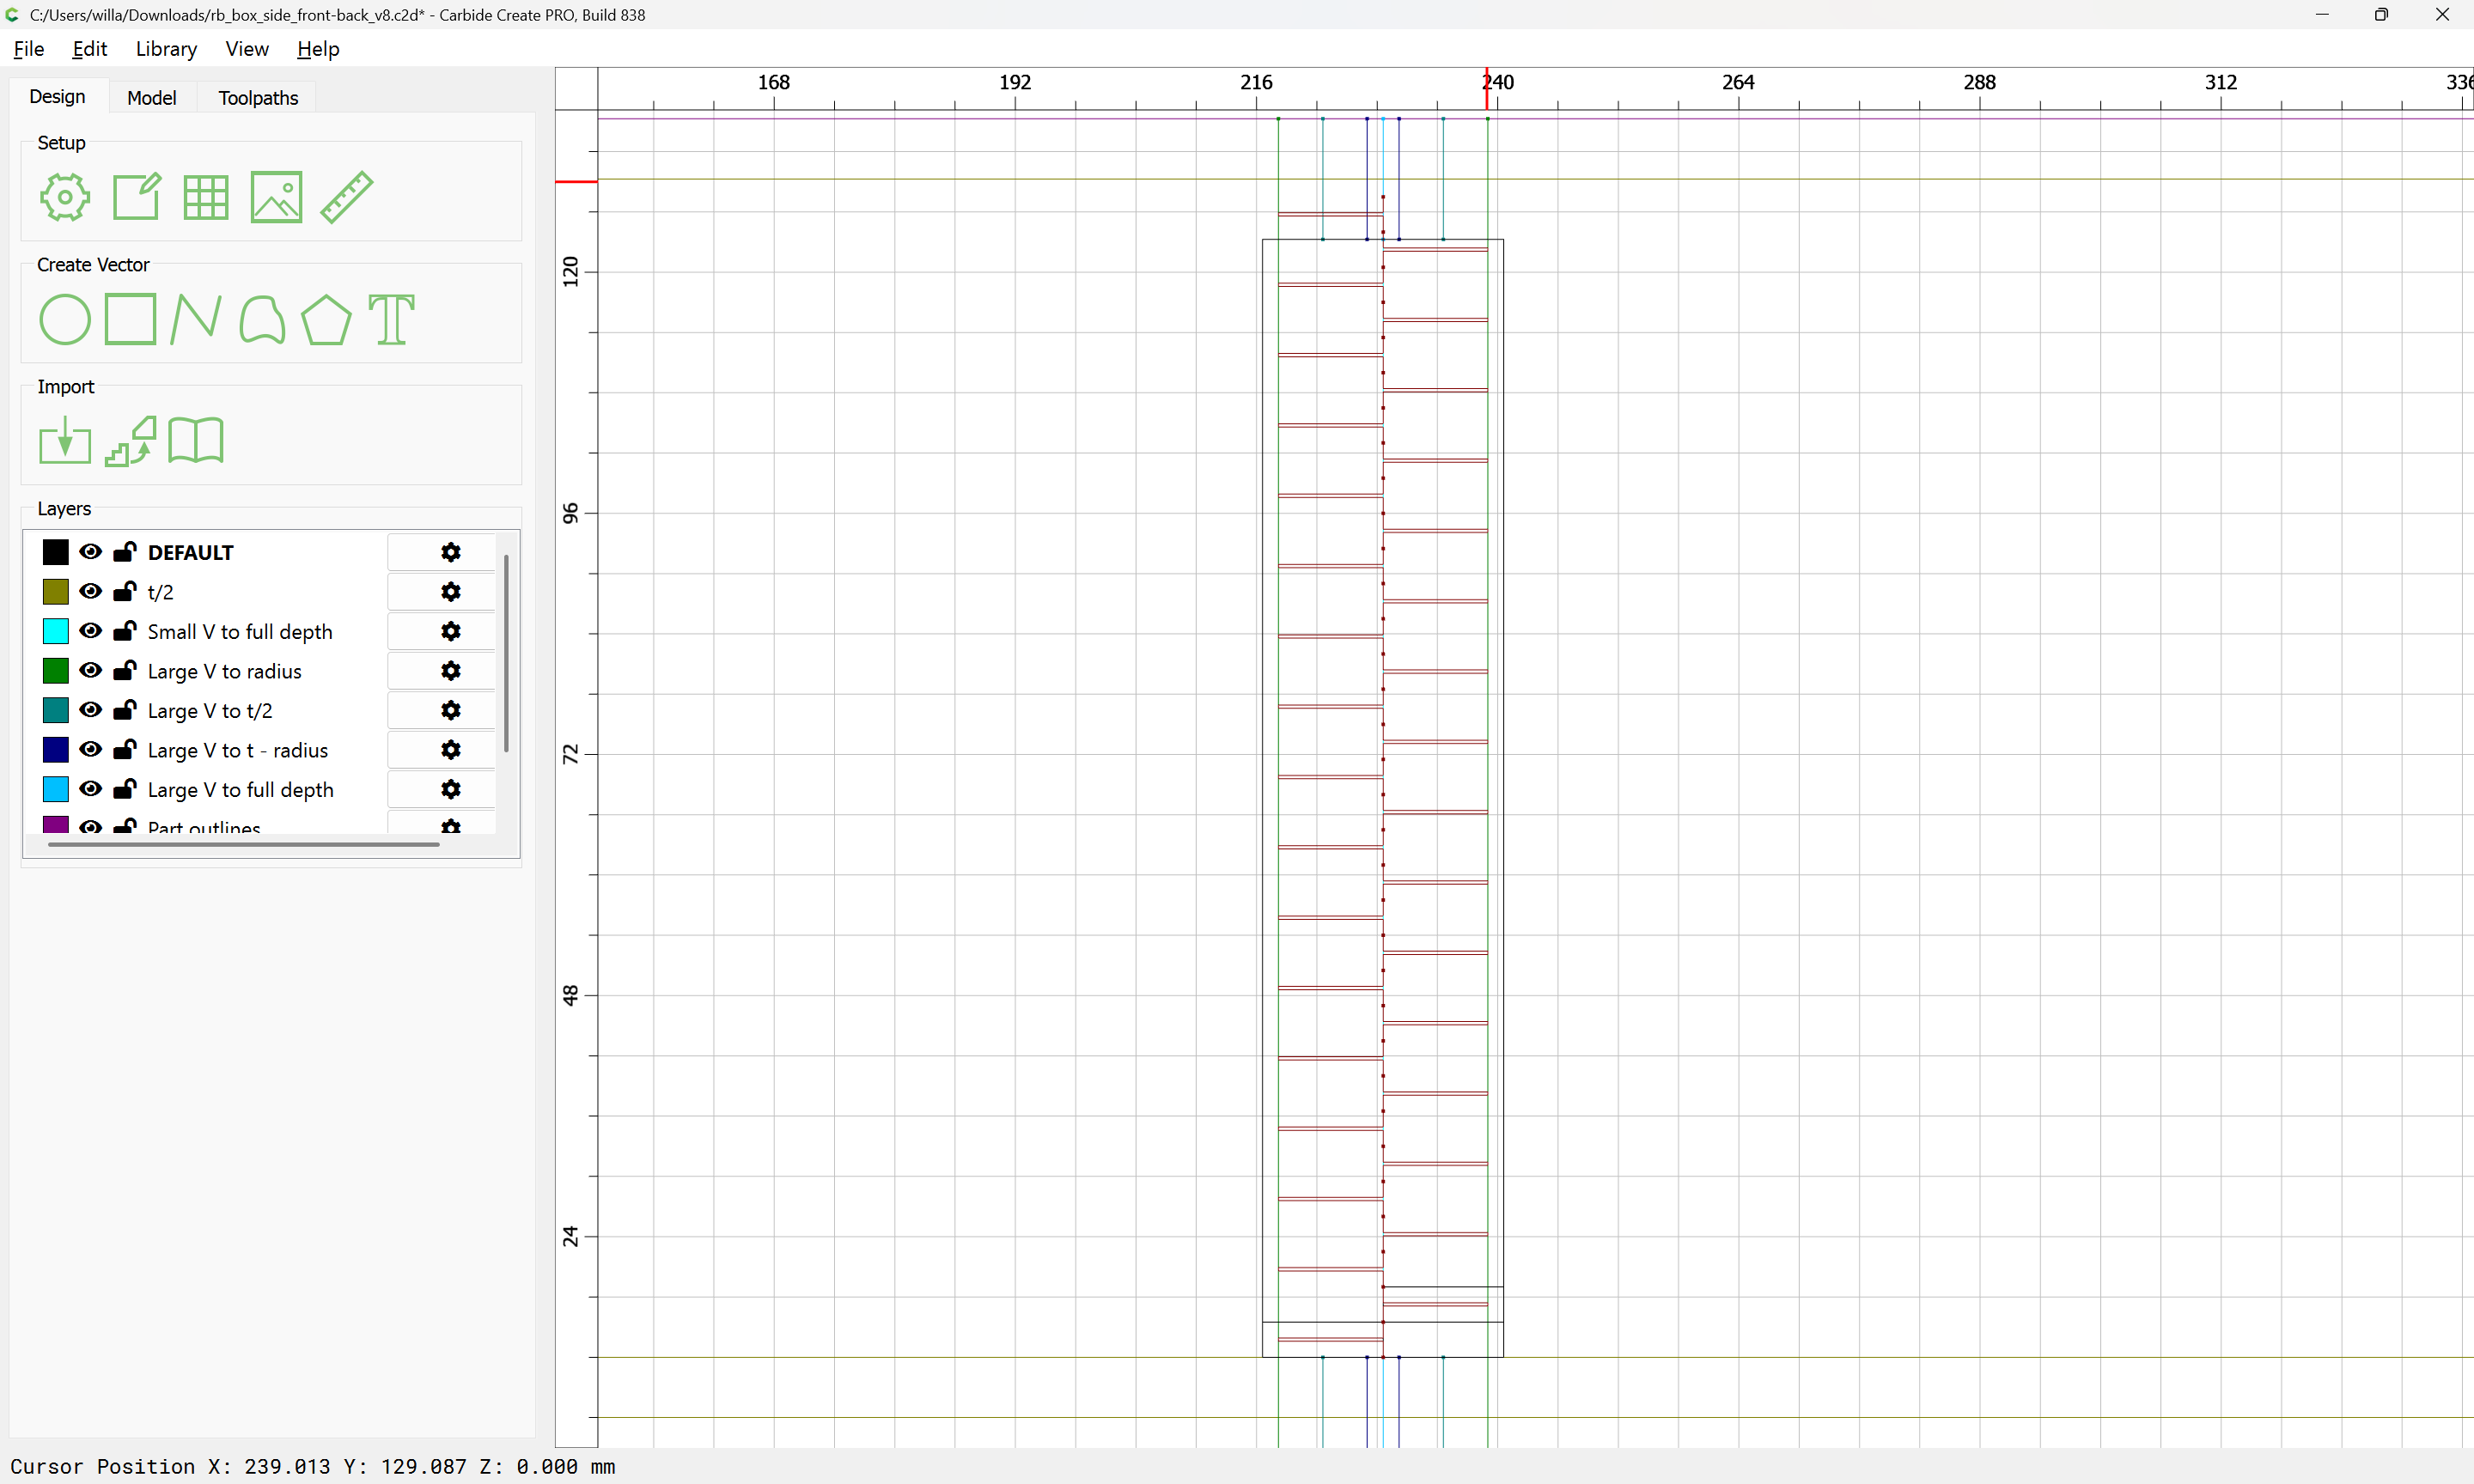Image resolution: width=2474 pixels, height=1484 pixels.
Task: Open settings for Large V to t/2 layer
Action: [x=451, y=710]
